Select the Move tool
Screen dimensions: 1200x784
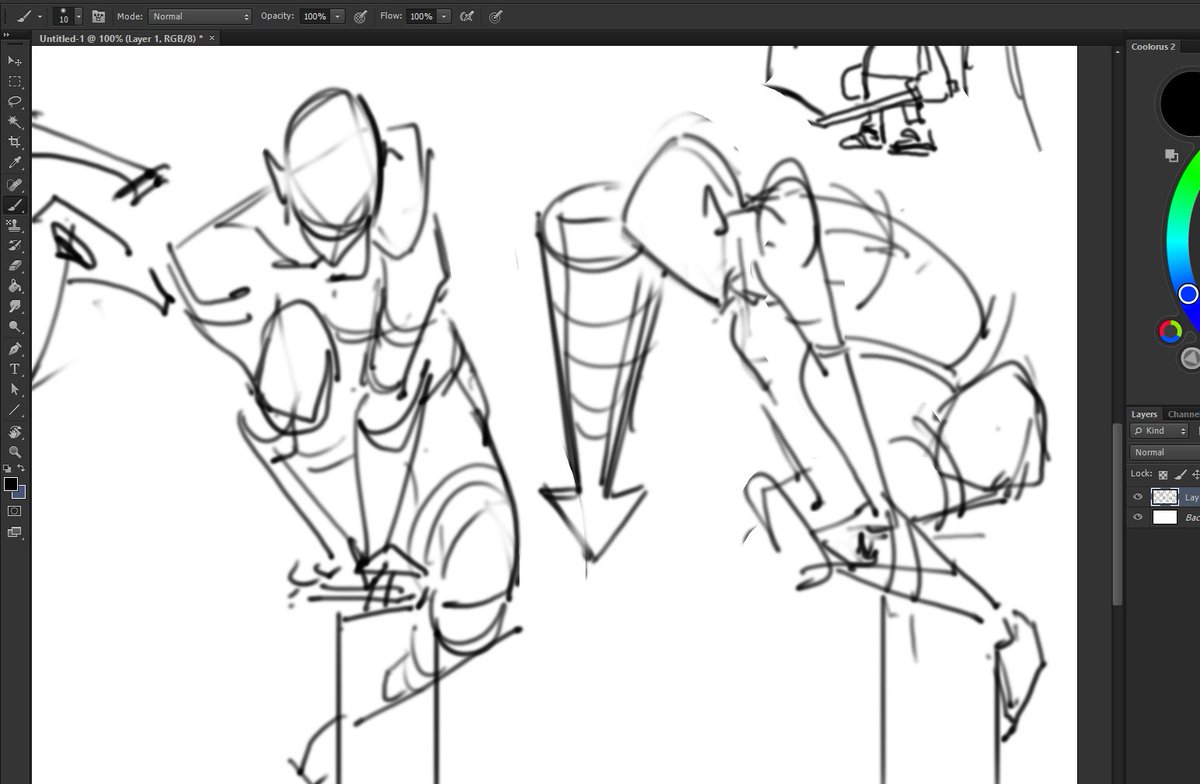15,61
